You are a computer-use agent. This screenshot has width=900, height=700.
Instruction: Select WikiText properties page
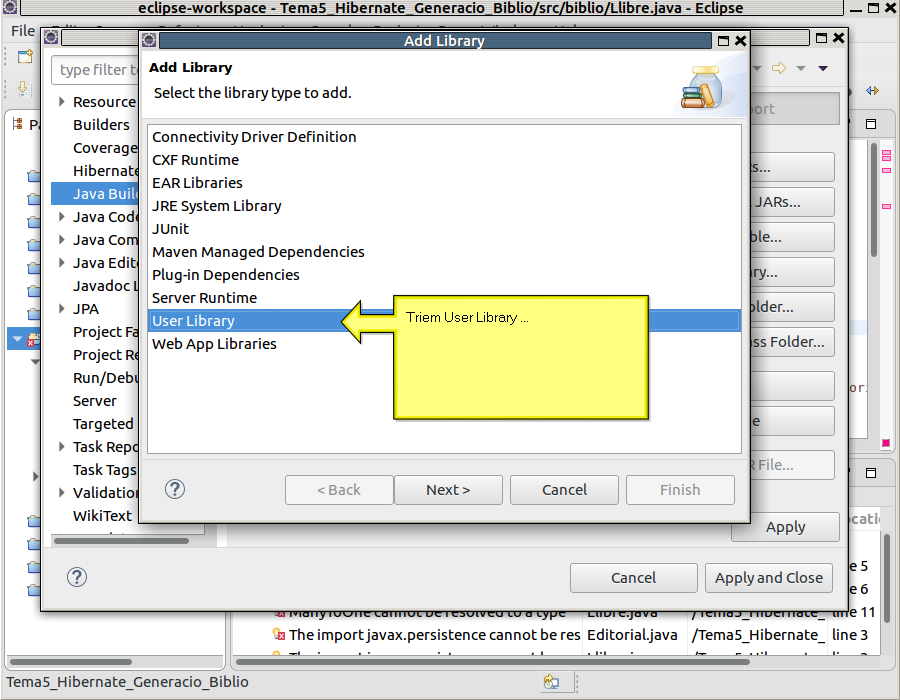point(102,516)
